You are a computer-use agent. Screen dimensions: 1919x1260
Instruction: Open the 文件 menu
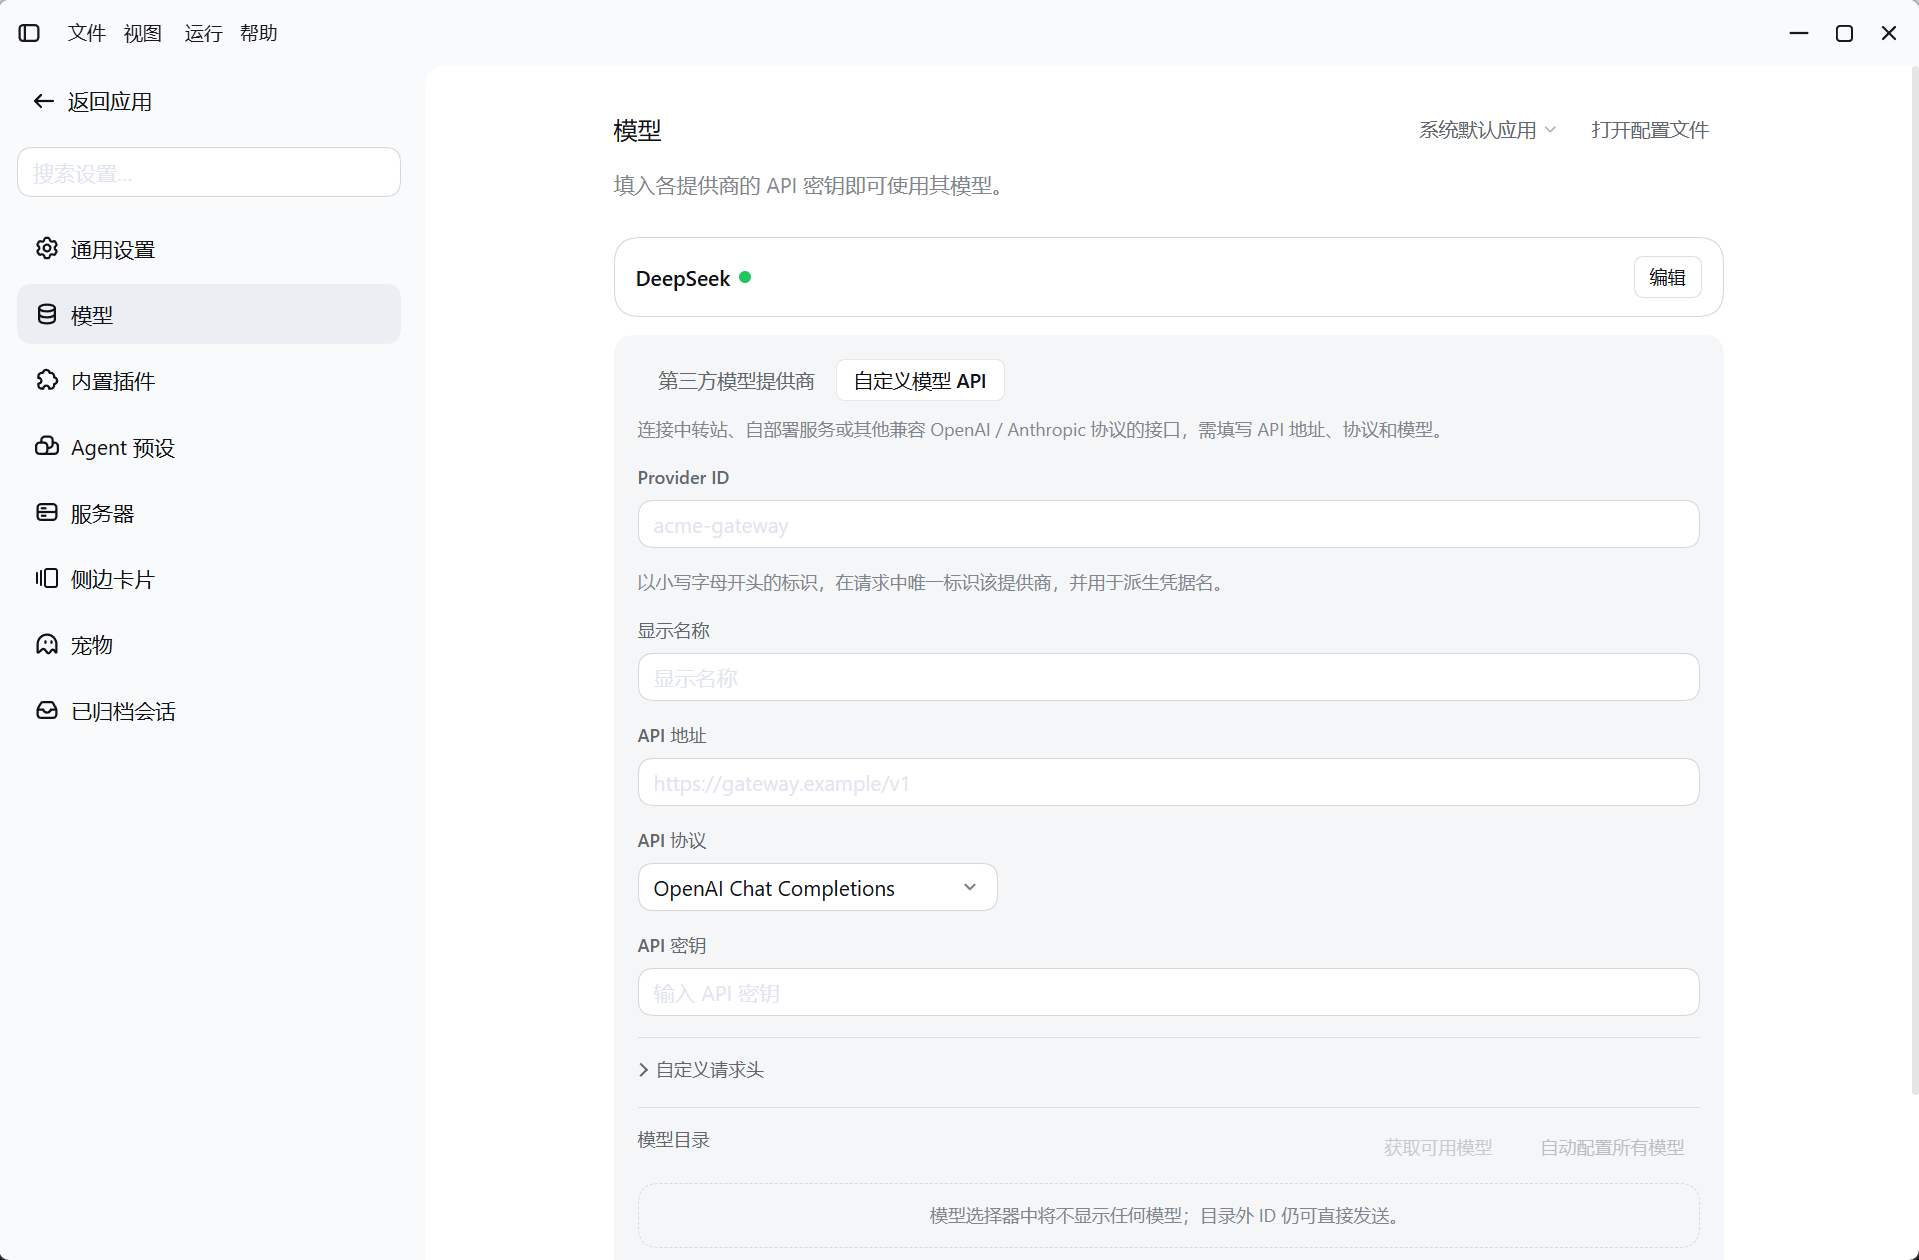[x=87, y=33]
